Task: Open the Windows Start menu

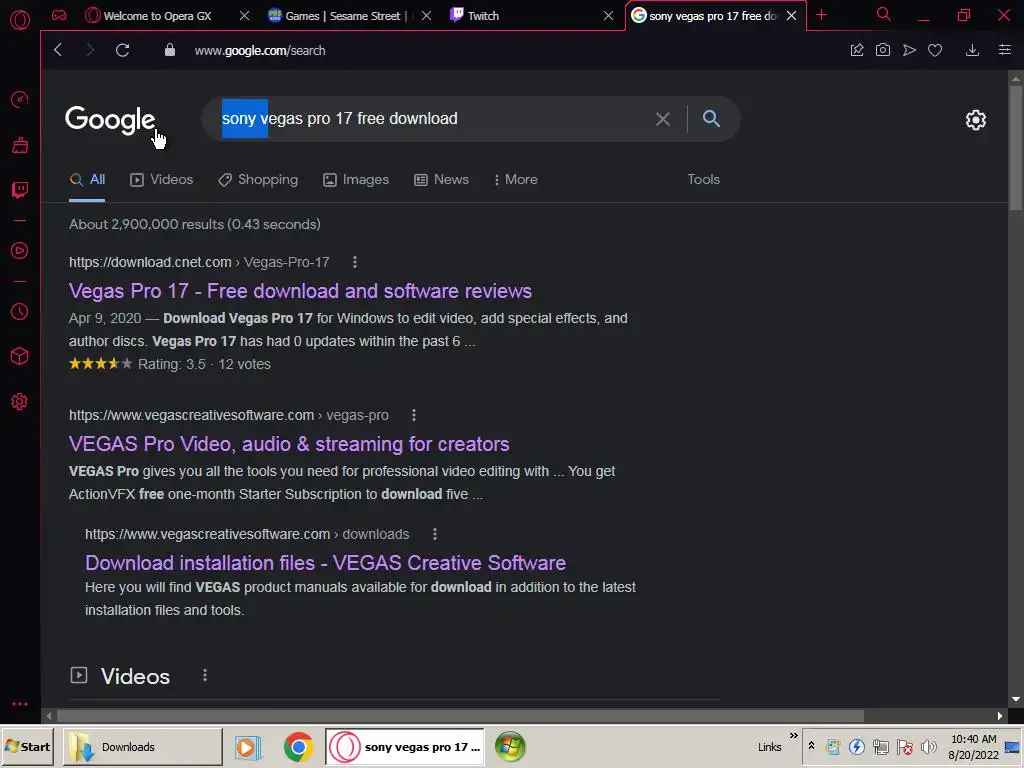Action: pyautogui.click(x=27, y=747)
